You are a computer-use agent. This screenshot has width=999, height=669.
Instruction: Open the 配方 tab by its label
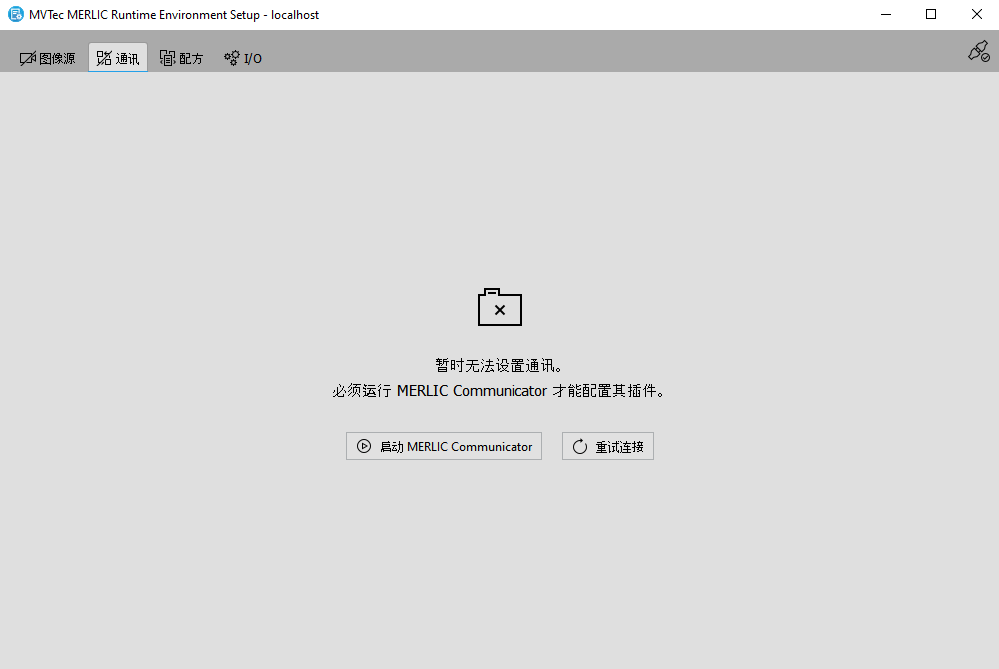(x=191, y=58)
